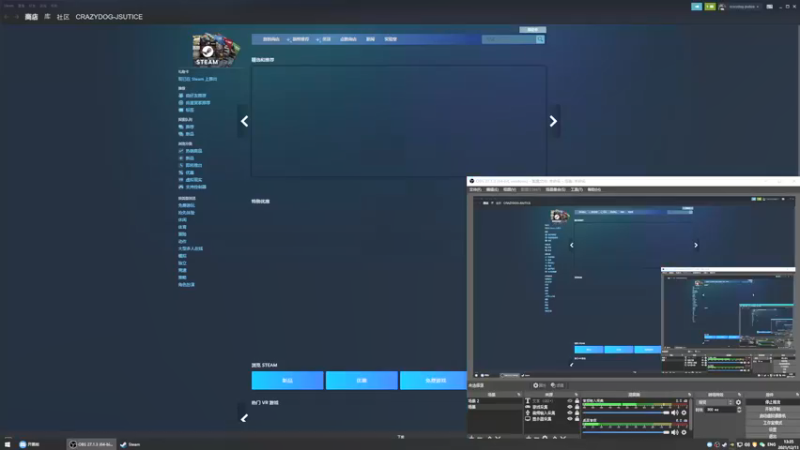
Task: Go back with Steam's back arrow
Action: pos(6,17)
